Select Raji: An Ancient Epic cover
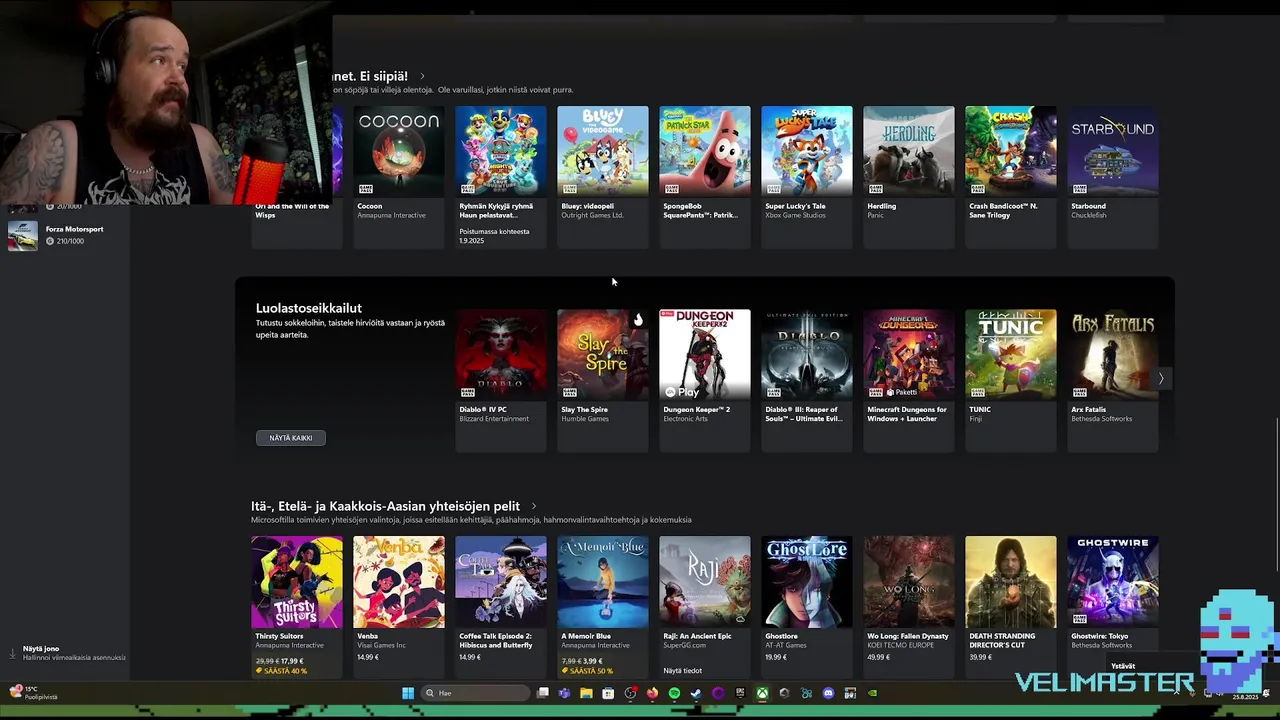The image size is (1280, 720). [704, 582]
